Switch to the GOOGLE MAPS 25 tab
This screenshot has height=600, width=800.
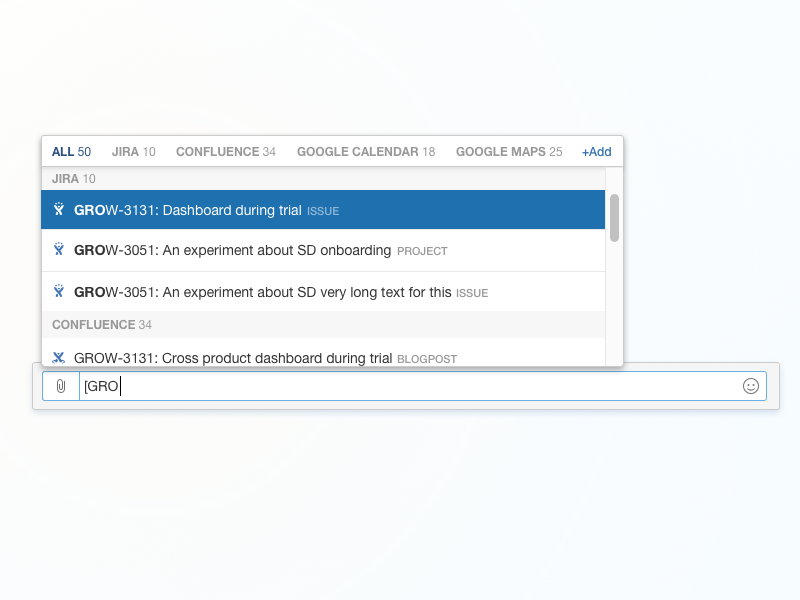(x=508, y=151)
